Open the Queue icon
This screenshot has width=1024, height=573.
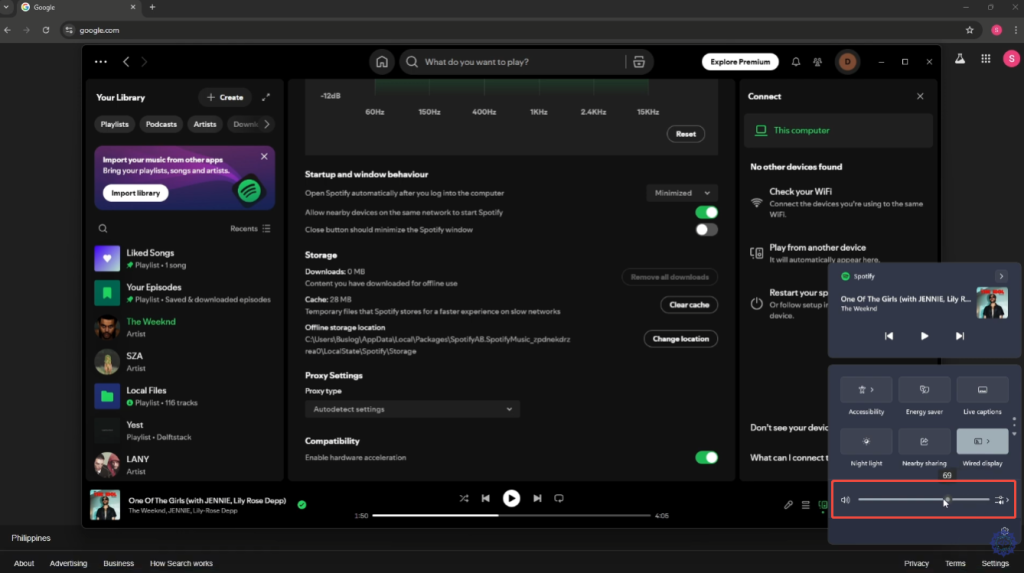[x=805, y=505]
